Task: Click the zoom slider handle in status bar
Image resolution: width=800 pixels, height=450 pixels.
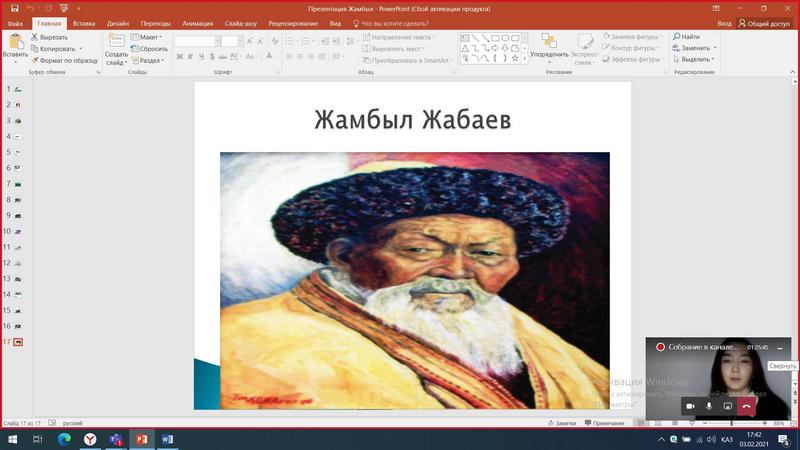Action: click(732, 423)
